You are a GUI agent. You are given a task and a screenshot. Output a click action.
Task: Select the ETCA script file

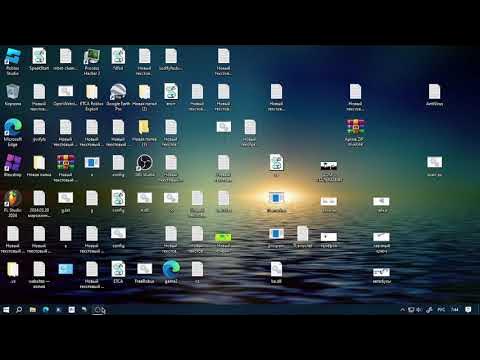pos(118,272)
